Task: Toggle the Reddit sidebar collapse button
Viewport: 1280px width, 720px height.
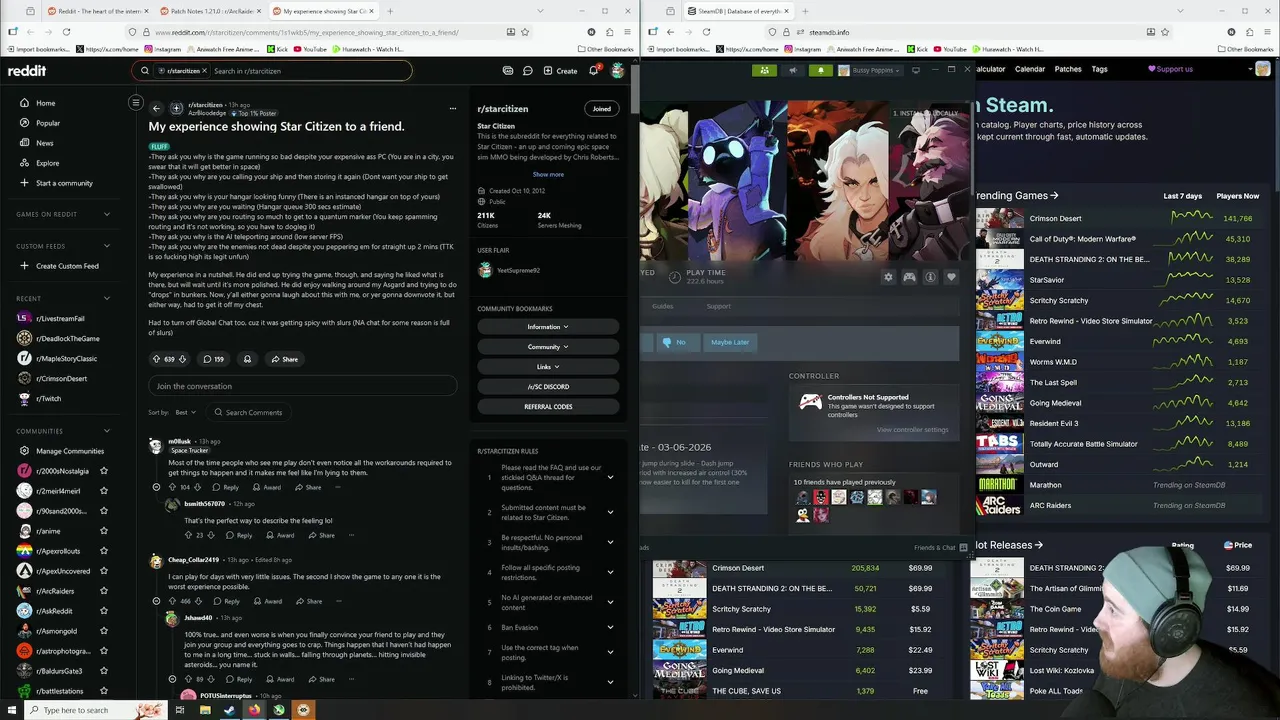Action: click(136, 102)
